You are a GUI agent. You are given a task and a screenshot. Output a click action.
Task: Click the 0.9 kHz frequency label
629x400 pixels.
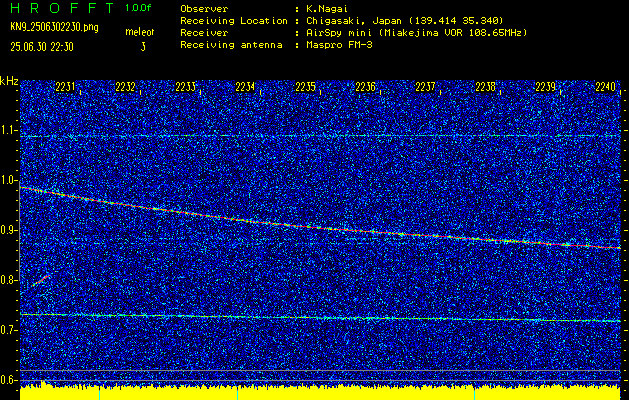(9, 230)
